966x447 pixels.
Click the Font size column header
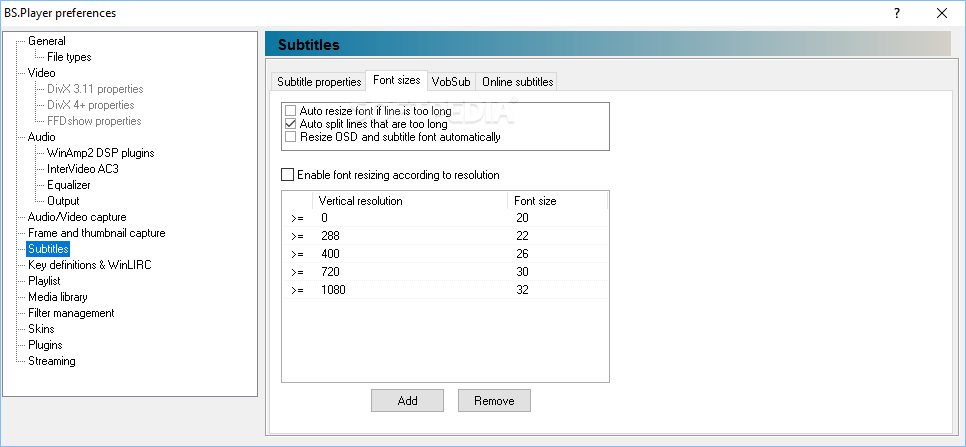pos(558,201)
